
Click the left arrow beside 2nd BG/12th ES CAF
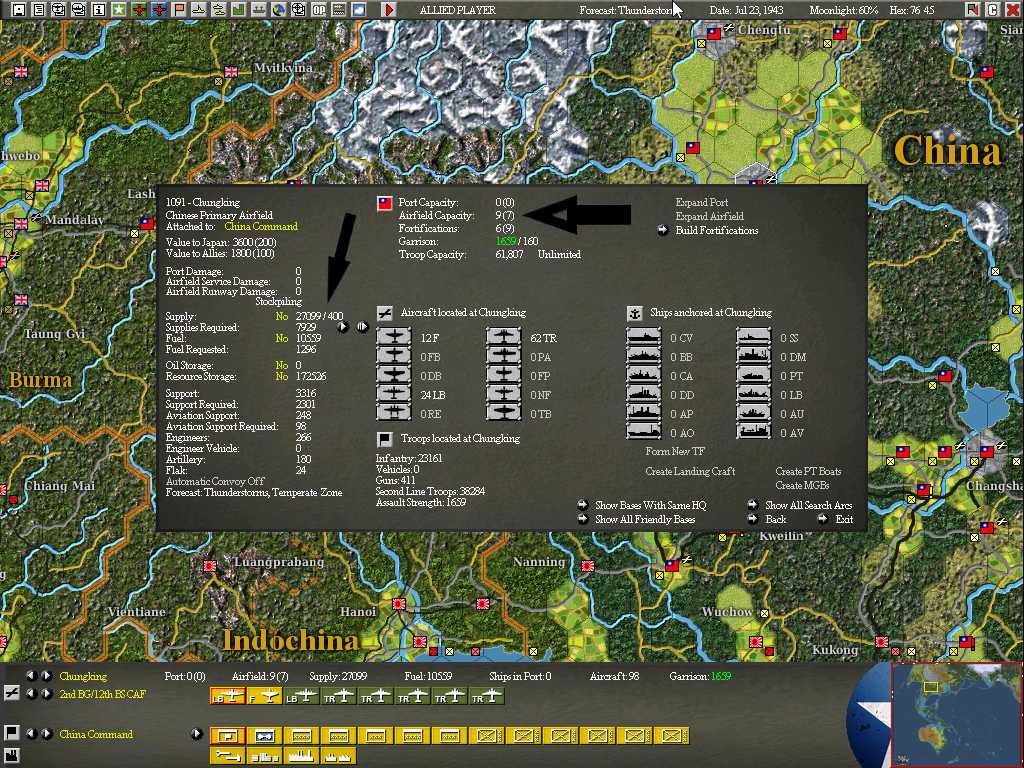pyautogui.click(x=31, y=695)
